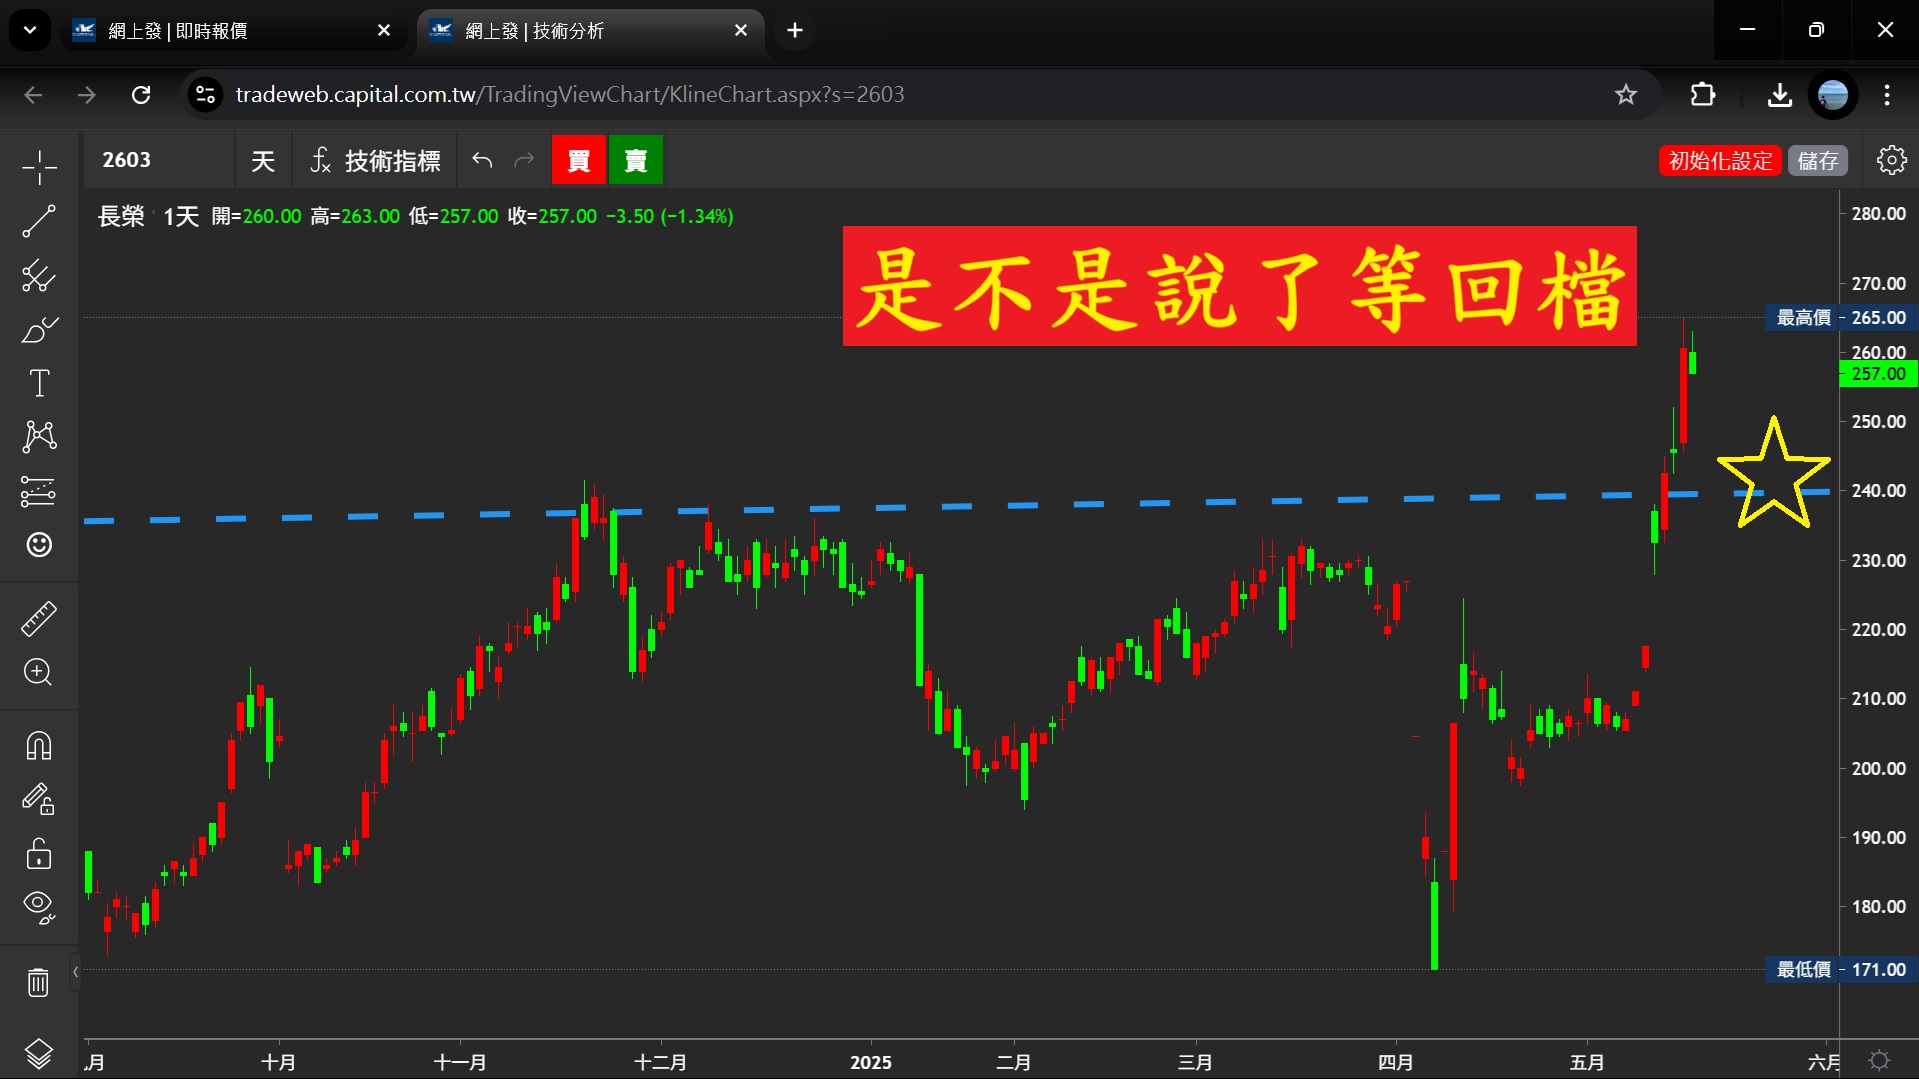Open the browser profile avatar

click(x=1833, y=95)
